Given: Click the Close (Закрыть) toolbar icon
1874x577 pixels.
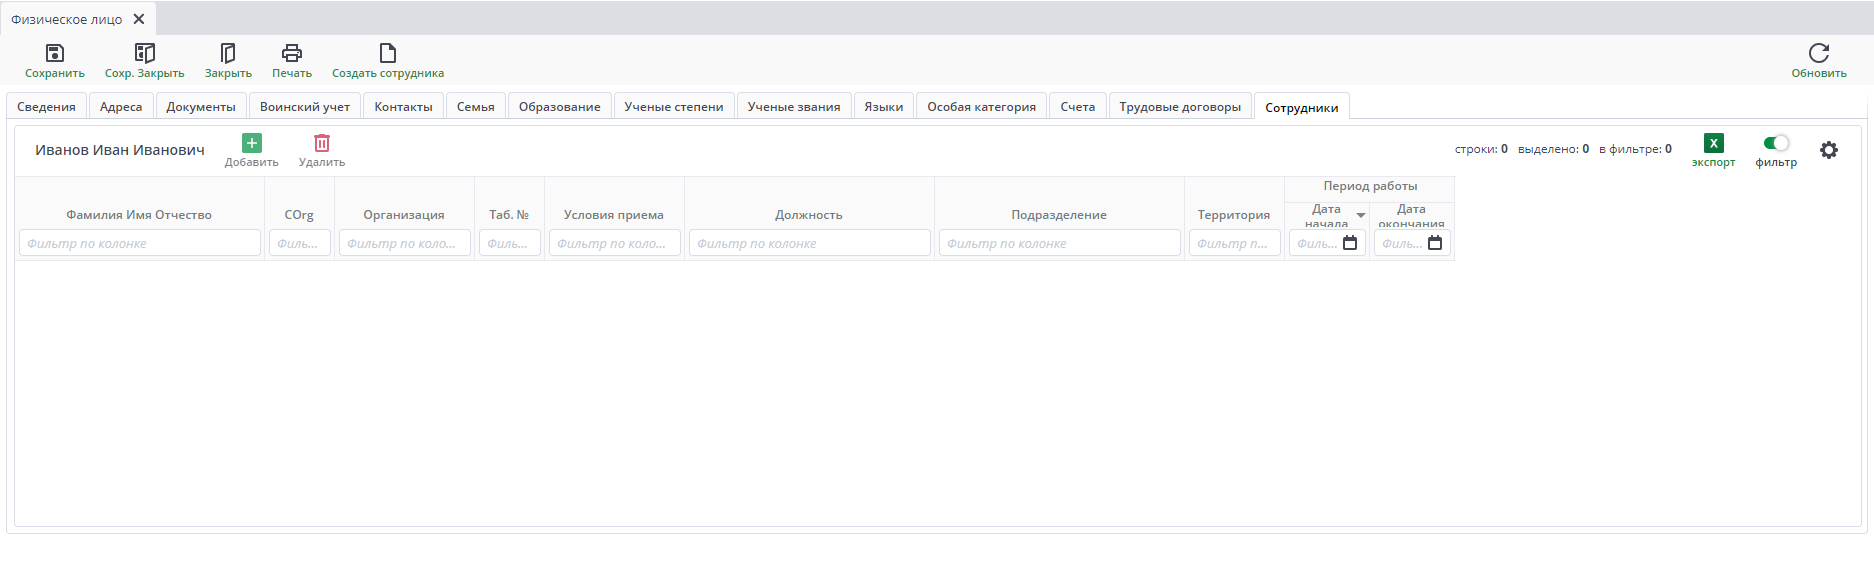Looking at the screenshot, I should [228, 53].
